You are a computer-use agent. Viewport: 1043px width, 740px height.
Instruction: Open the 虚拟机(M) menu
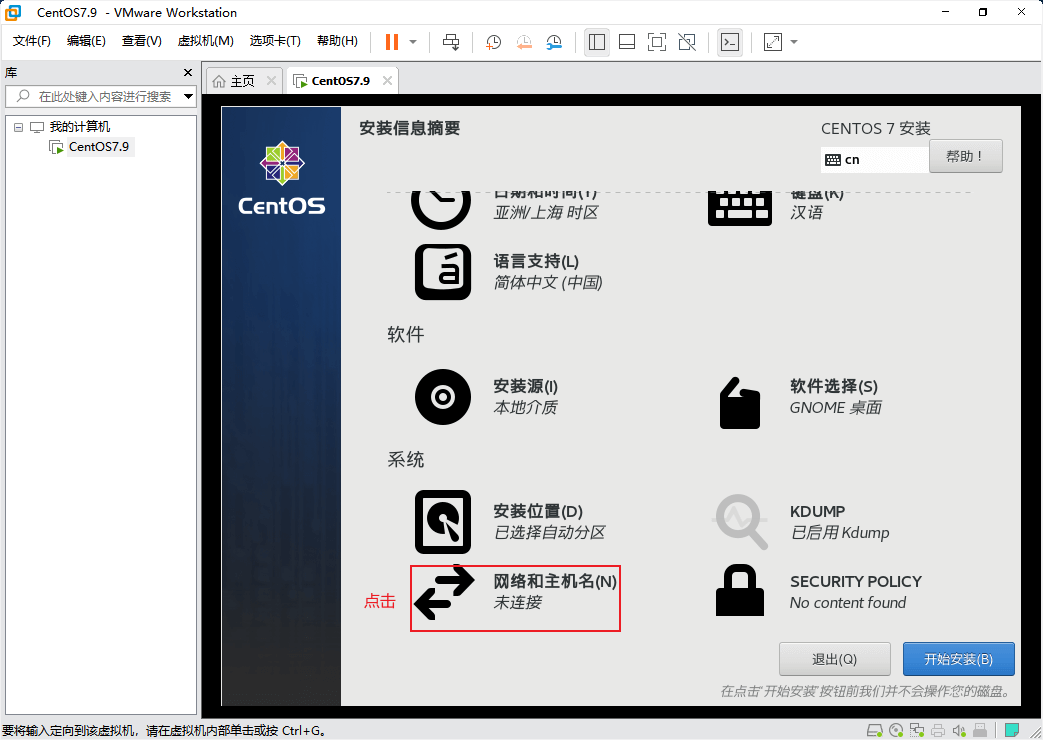point(206,41)
